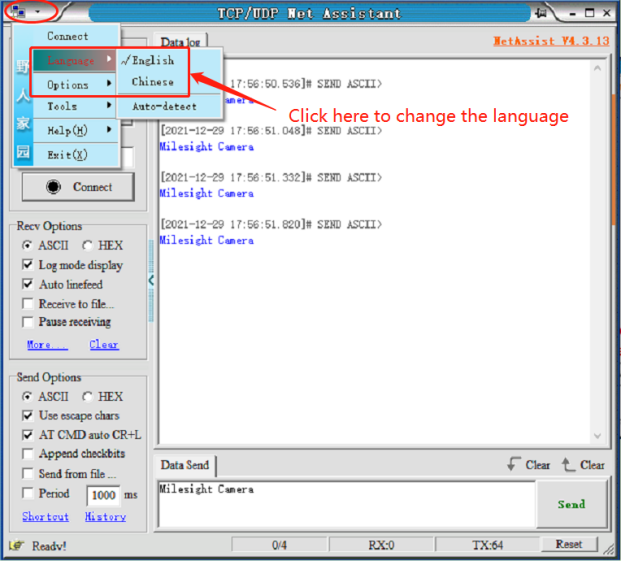The image size is (621, 561).
Task: Toggle Use escape chars checkbox
Action: [28, 415]
